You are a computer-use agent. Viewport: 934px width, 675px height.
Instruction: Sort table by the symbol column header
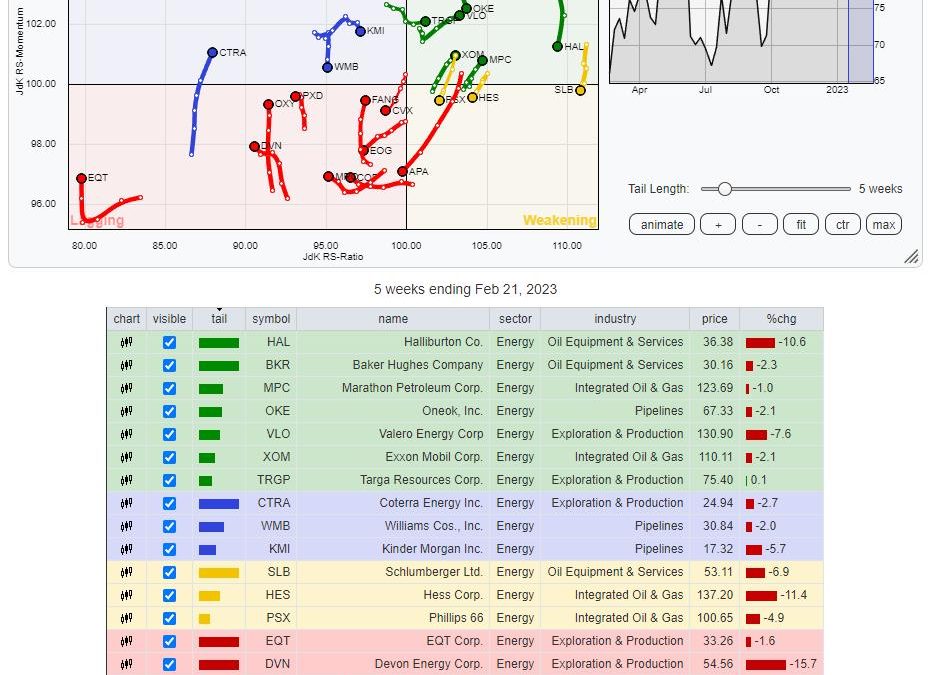pyautogui.click(x=271, y=319)
